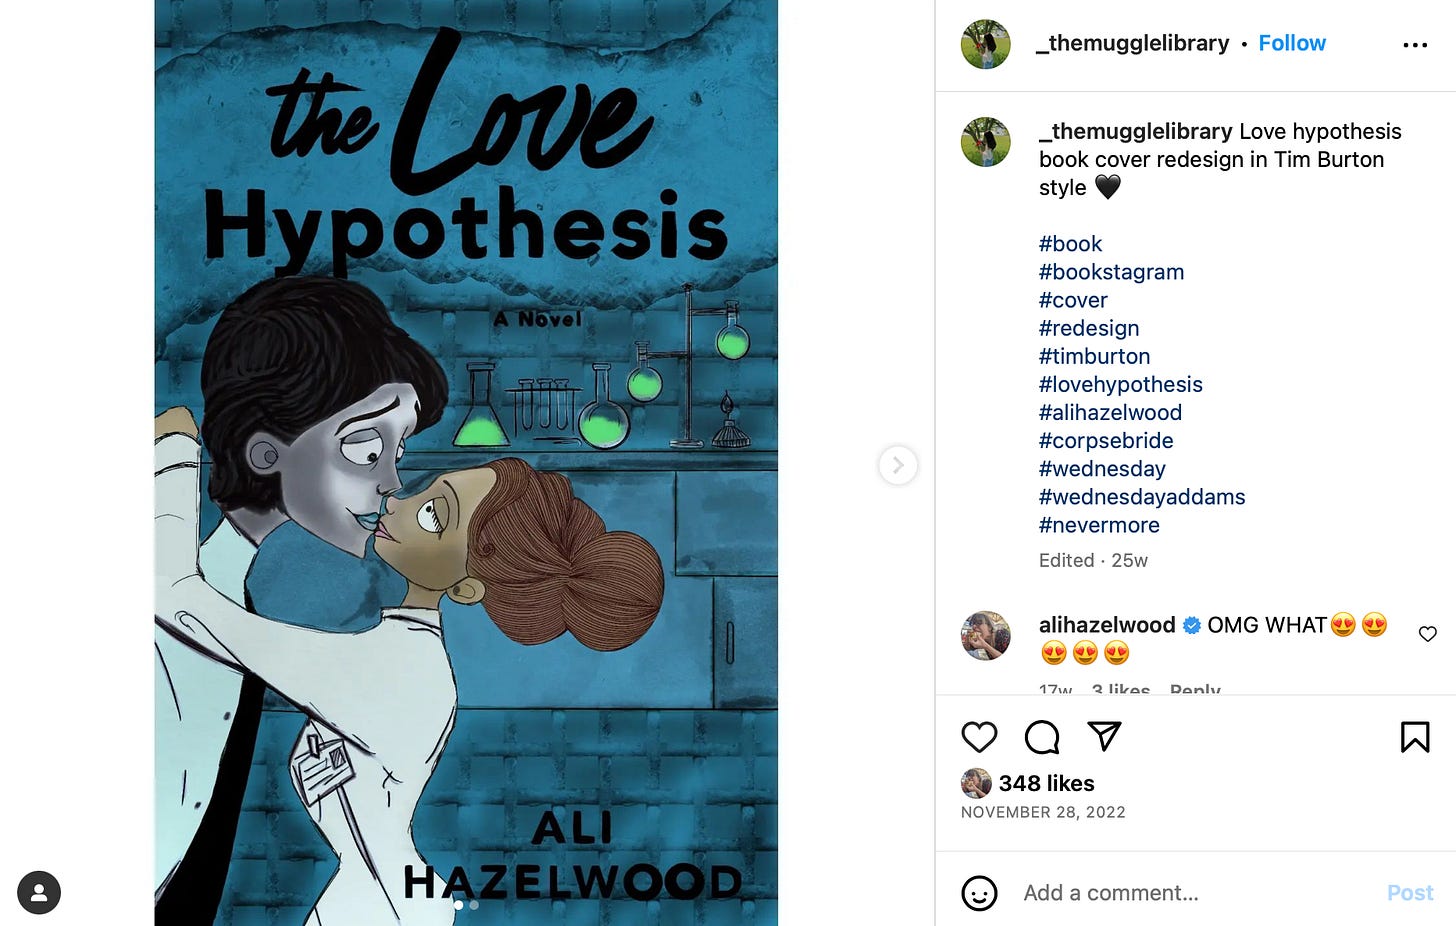Open comments via the speech bubble icon
Image resolution: width=1456 pixels, height=926 pixels.
pos(1042,737)
